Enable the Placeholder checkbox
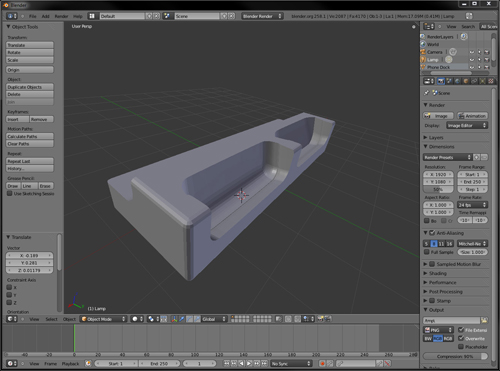 [x=461, y=347]
